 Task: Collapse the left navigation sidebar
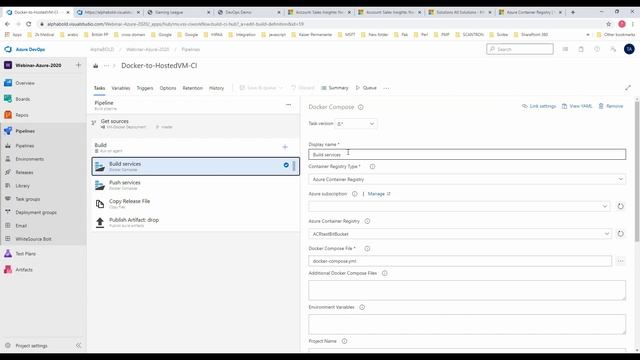pyautogui.click(x=78, y=346)
